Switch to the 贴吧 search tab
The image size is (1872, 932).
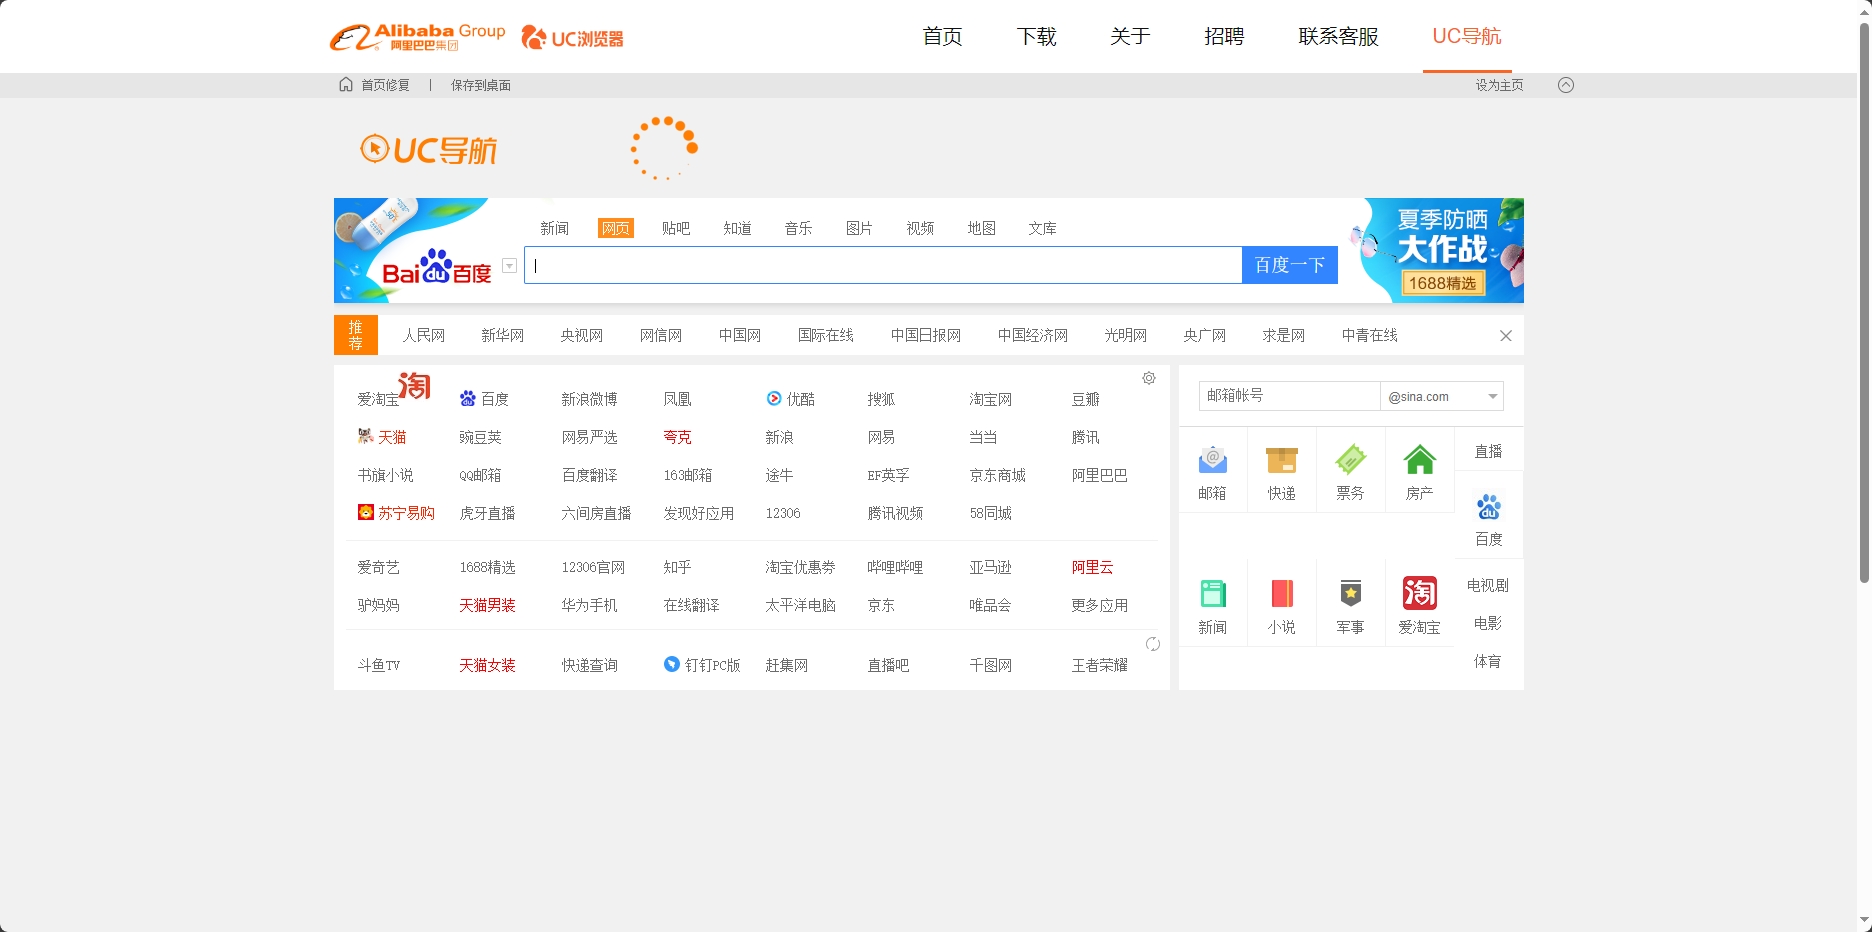[676, 228]
